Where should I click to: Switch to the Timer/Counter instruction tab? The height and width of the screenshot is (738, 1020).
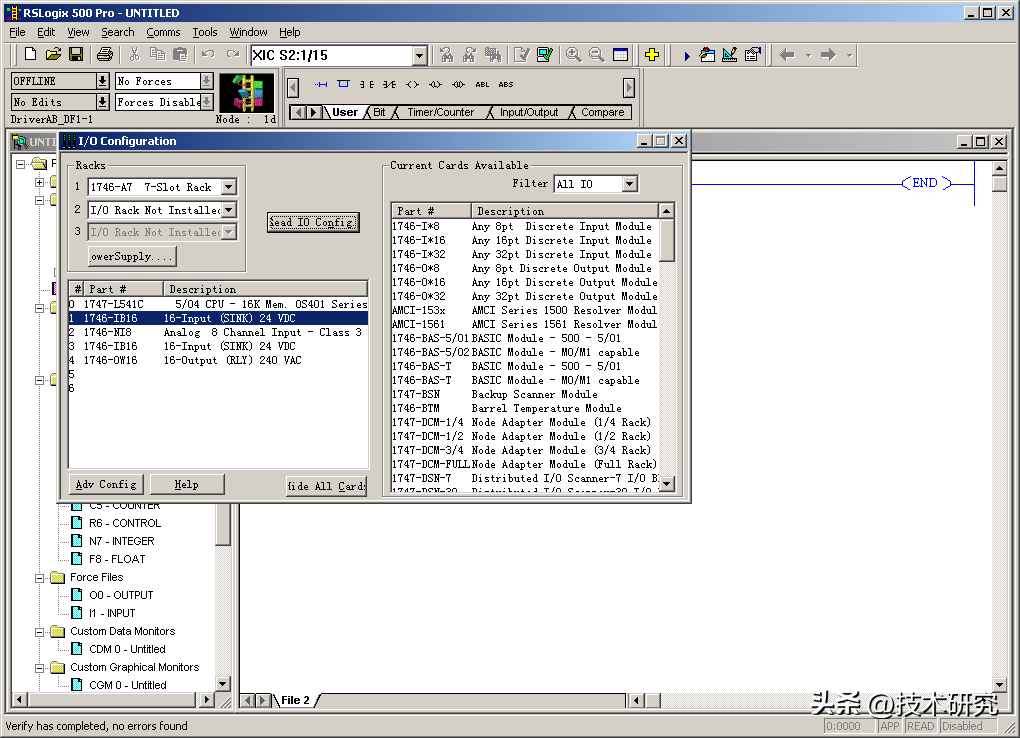coord(440,112)
